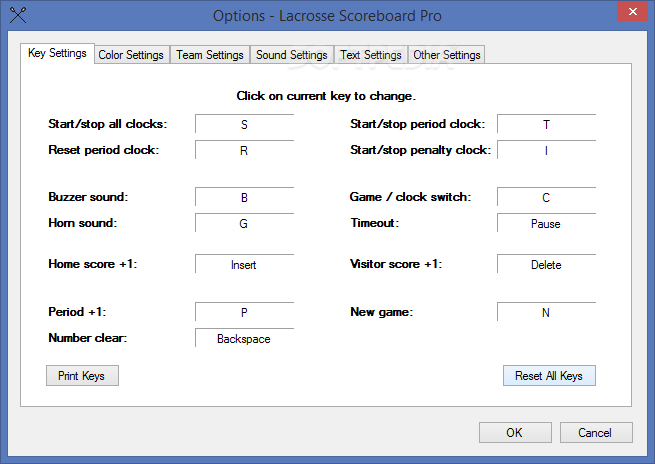Open the Text Settings tab

[x=371, y=55]
